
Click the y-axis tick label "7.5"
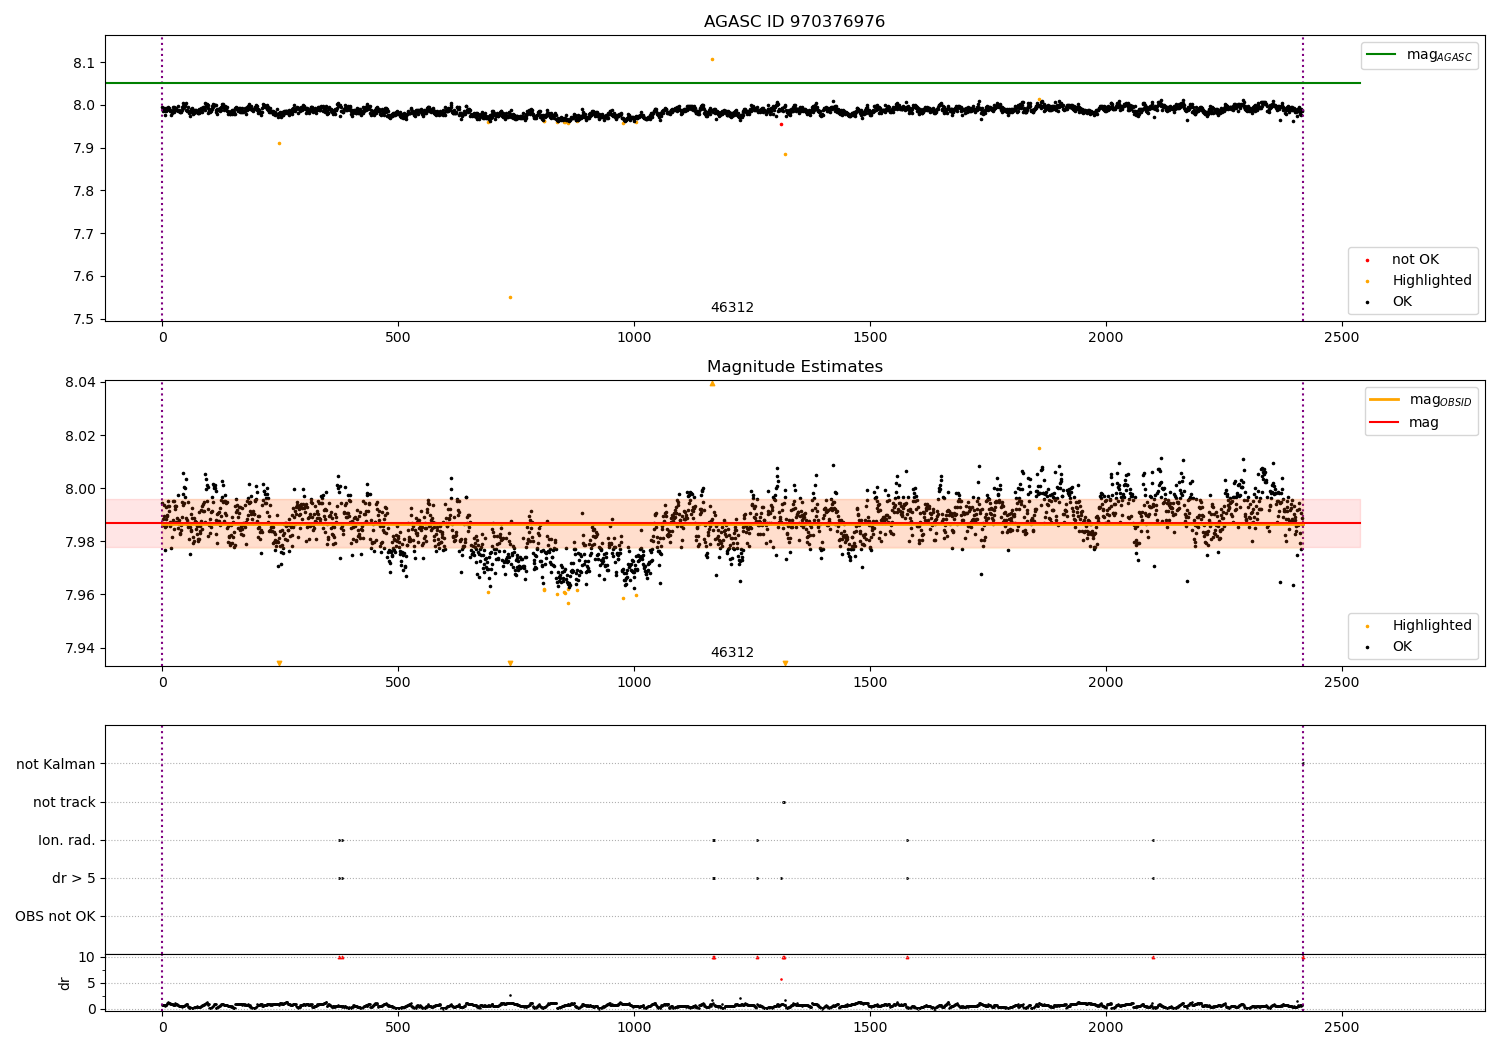click(84, 320)
